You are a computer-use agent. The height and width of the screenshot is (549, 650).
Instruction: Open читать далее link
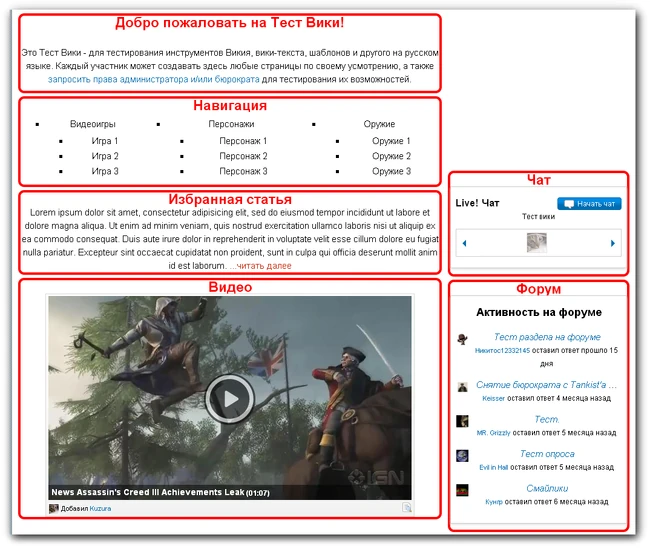click(x=264, y=266)
